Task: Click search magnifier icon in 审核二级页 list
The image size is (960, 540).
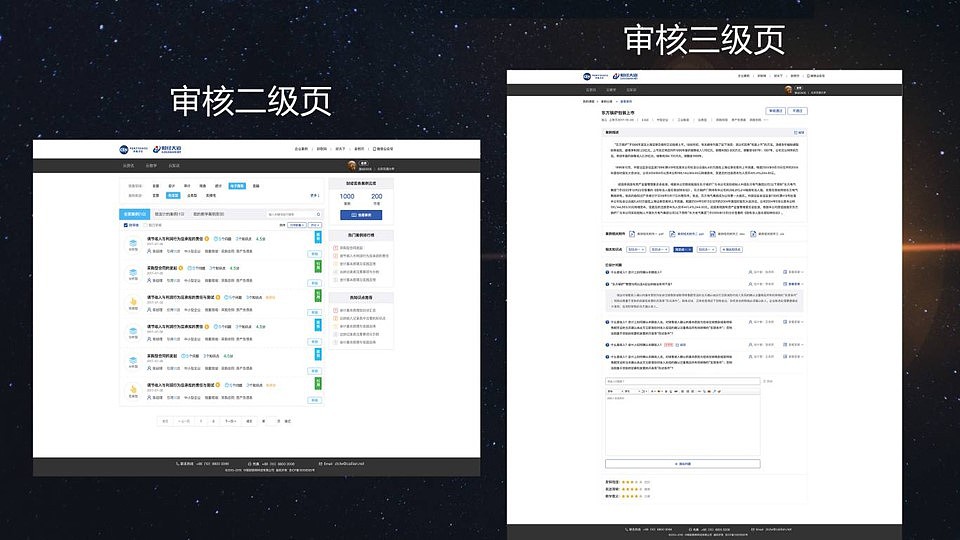Action: click(x=318, y=214)
